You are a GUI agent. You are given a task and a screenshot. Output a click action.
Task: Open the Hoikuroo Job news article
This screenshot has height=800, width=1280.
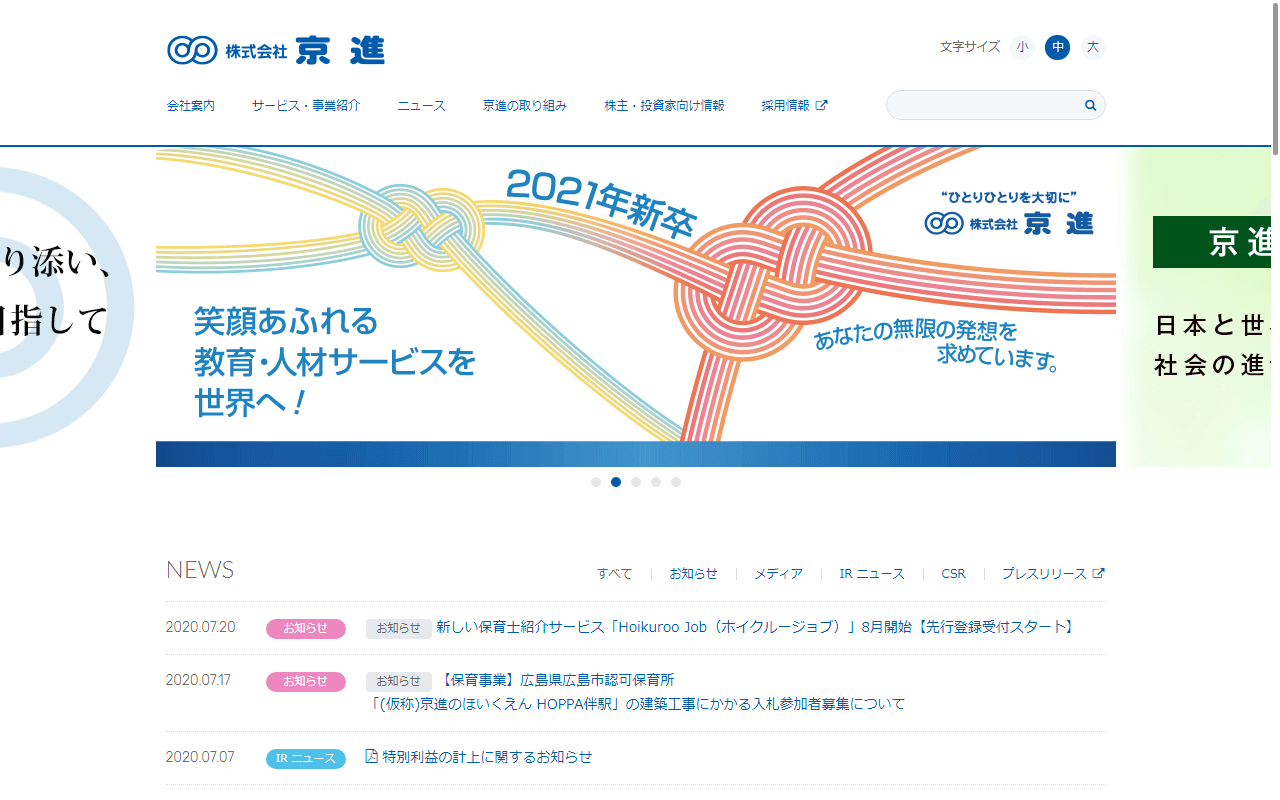pos(756,627)
